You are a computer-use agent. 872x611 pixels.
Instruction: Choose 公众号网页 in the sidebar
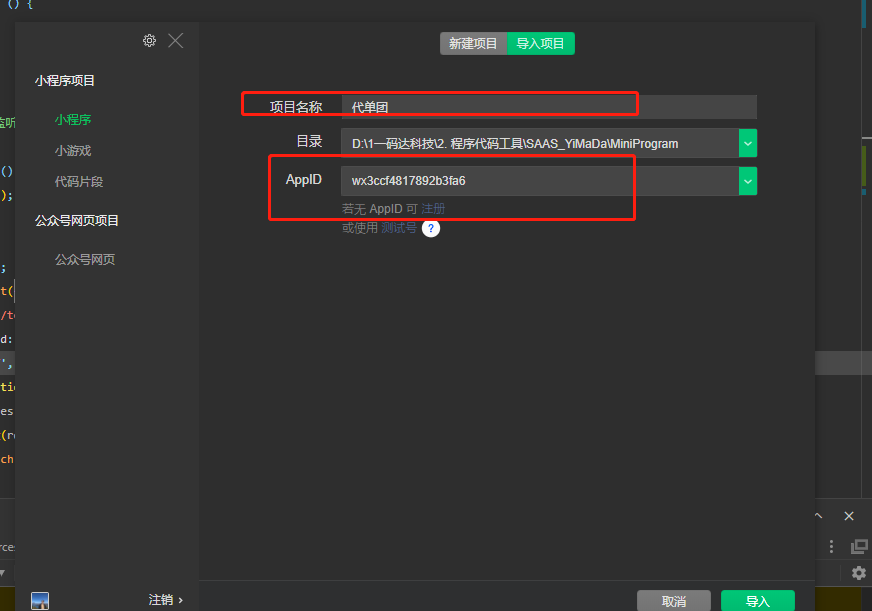coord(85,259)
